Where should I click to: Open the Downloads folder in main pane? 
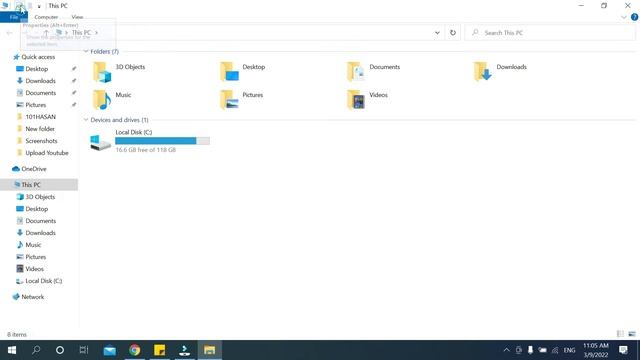coord(483,72)
